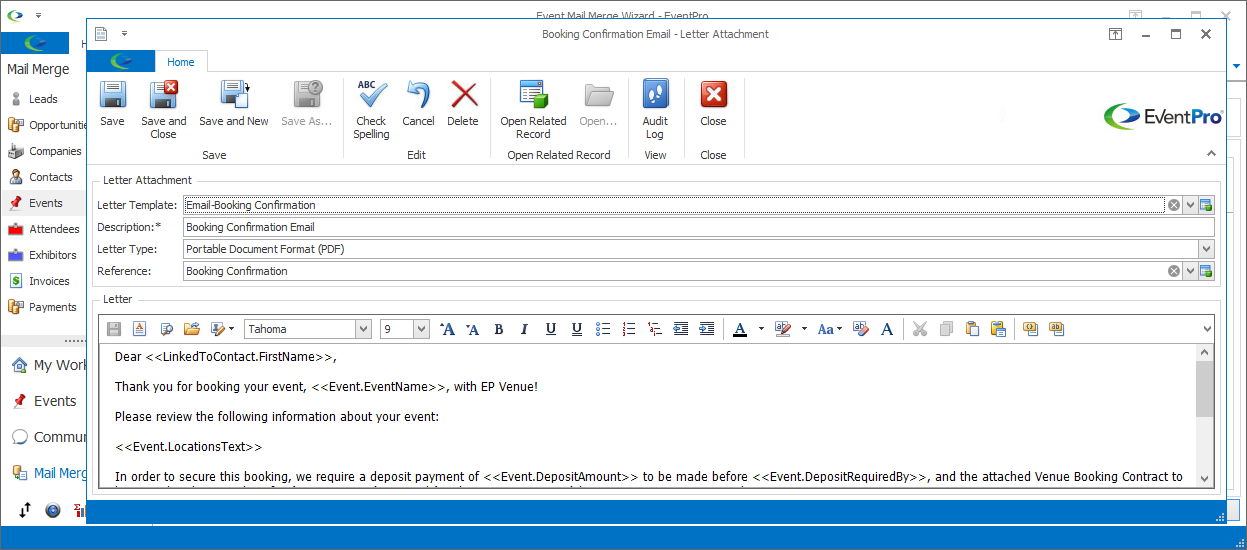Clear the Letter Template field
The width and height of the screenshot is (1247, 550).
click(x=1174, y=205)
